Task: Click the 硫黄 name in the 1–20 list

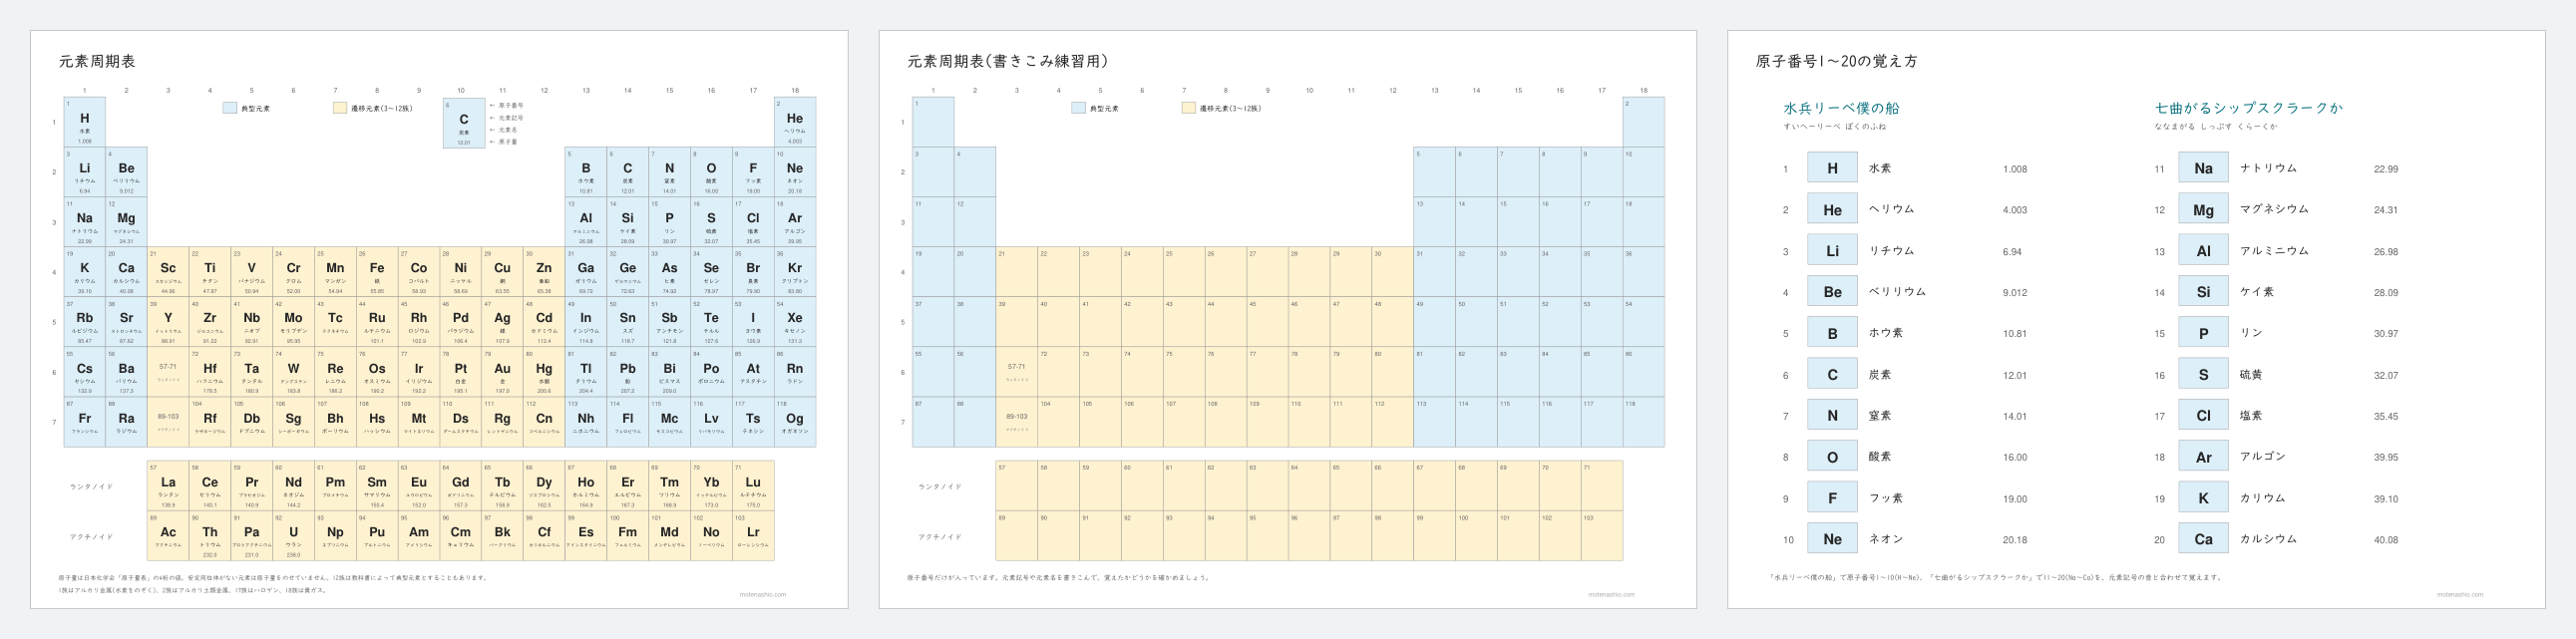Action: (2250, 374)
